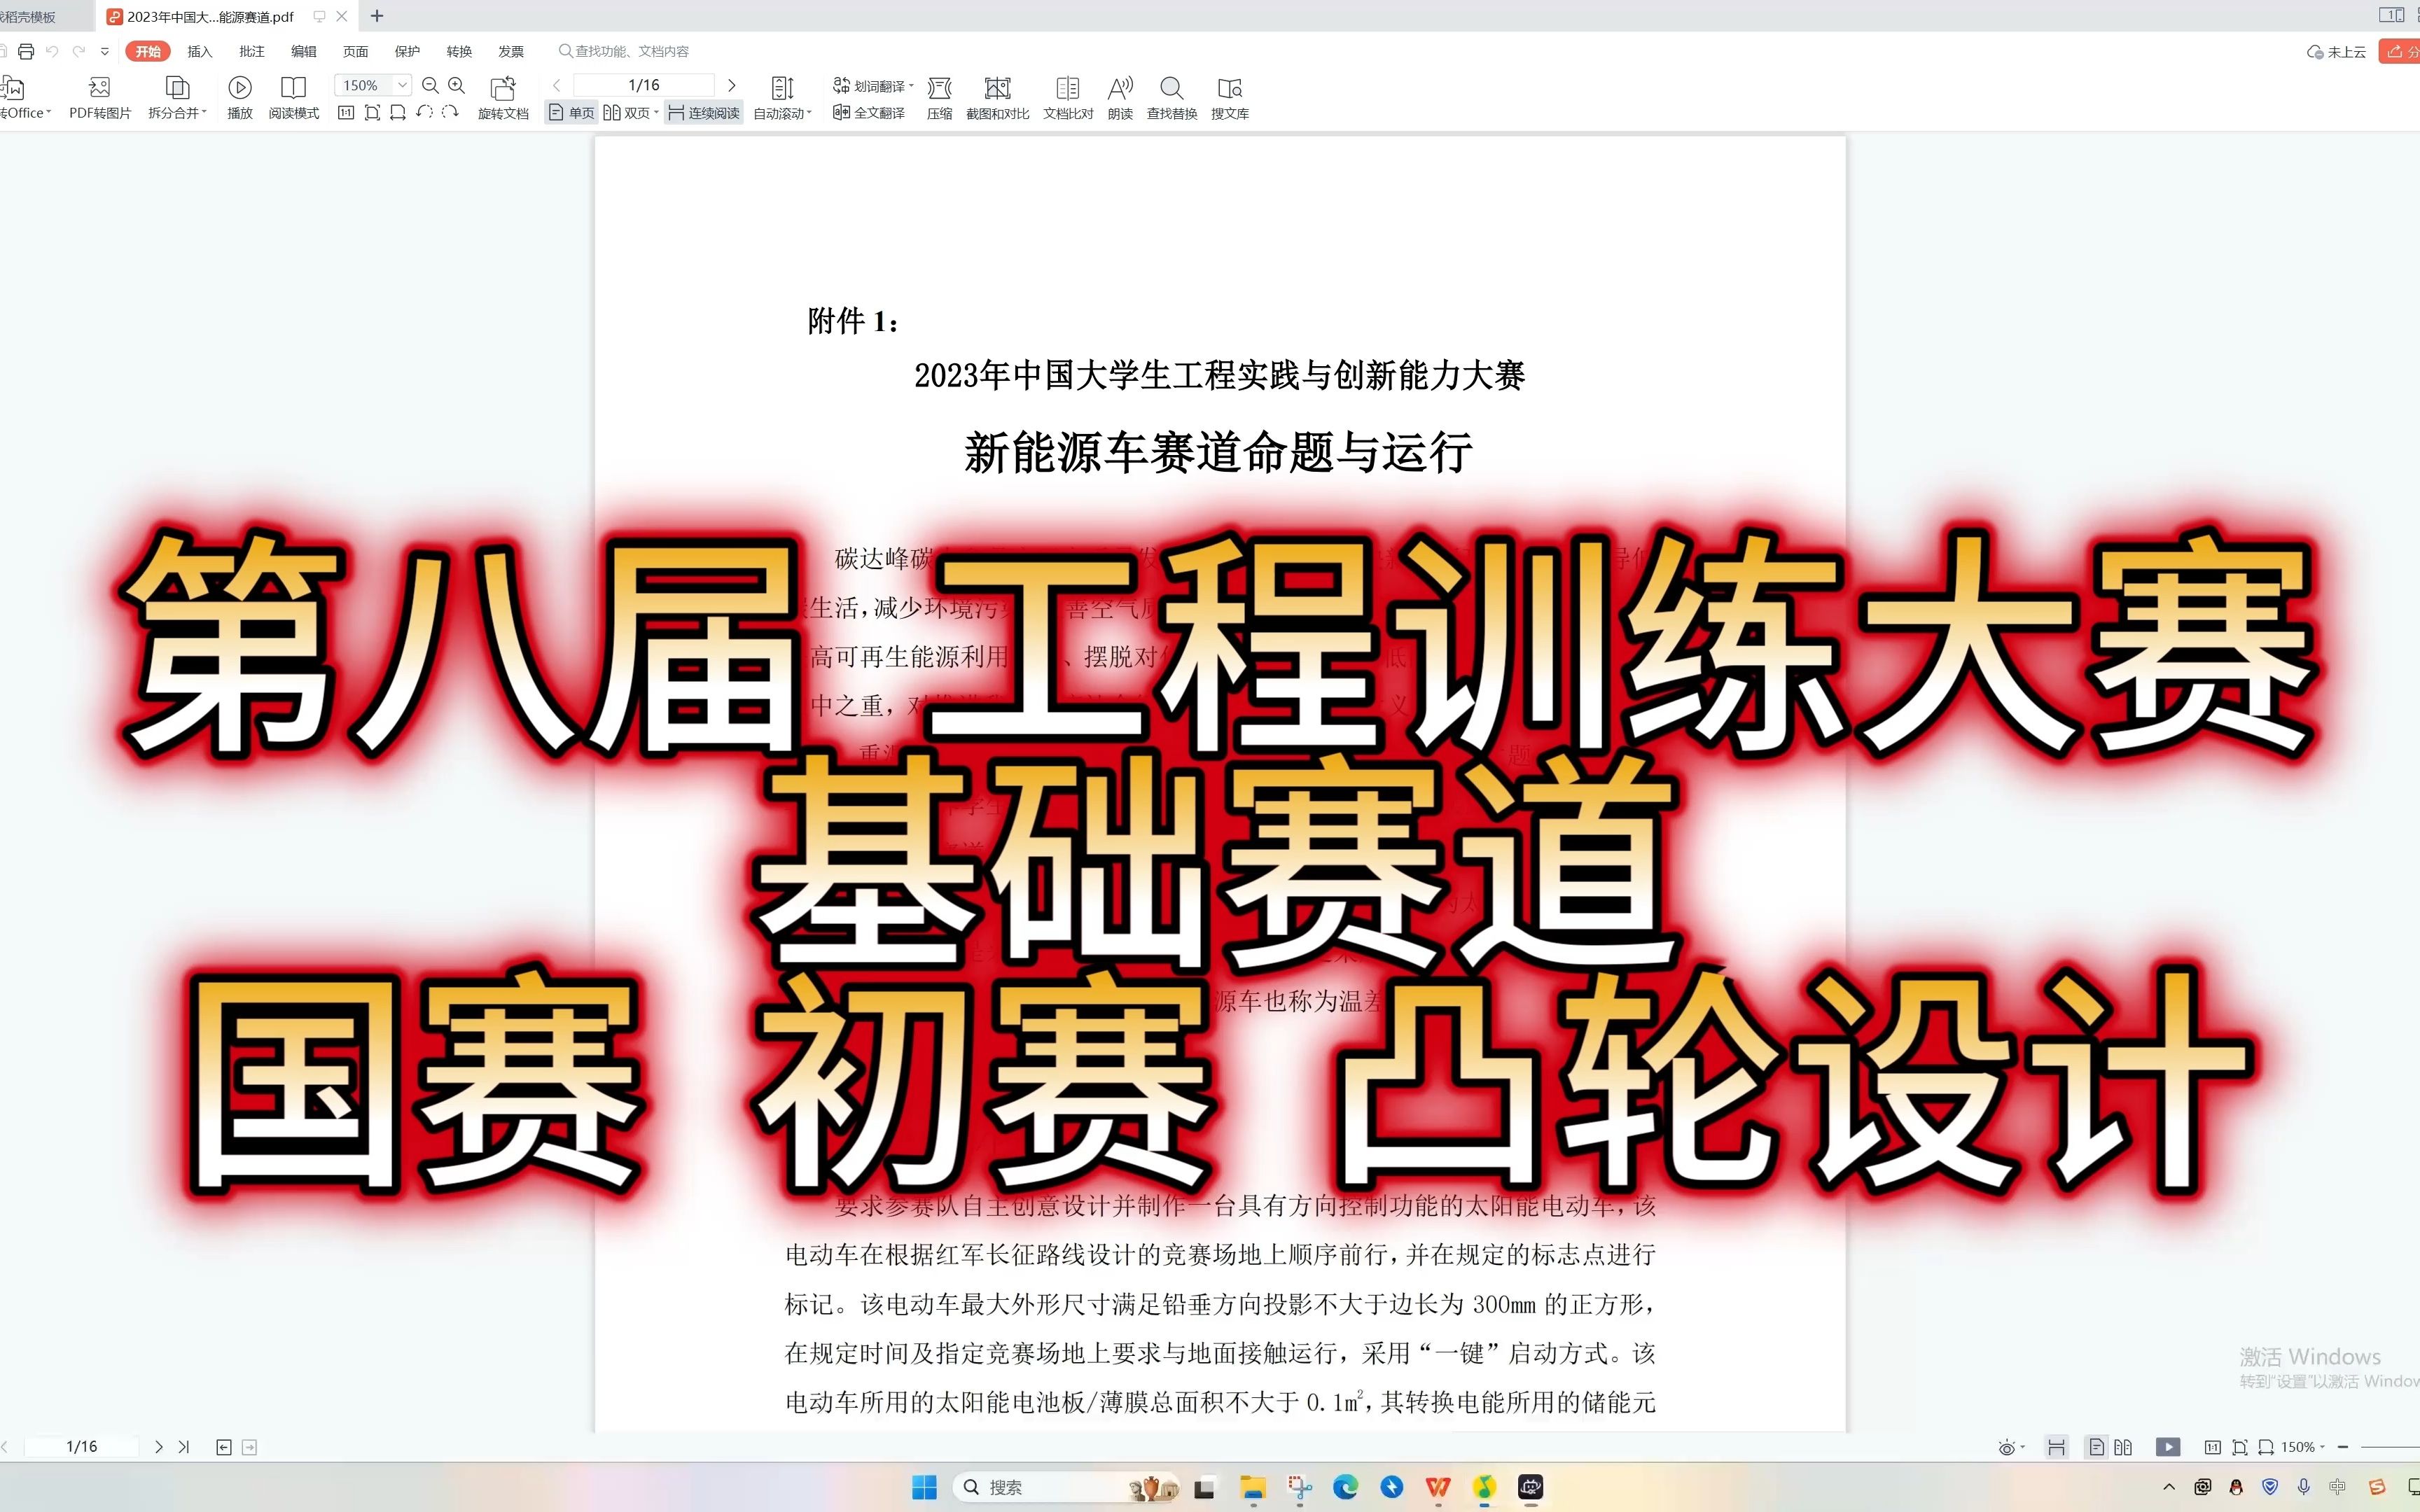Open the 自动滚动 dropdown tool
This screenshot has height=1512, width=2420.
point(783,98)
